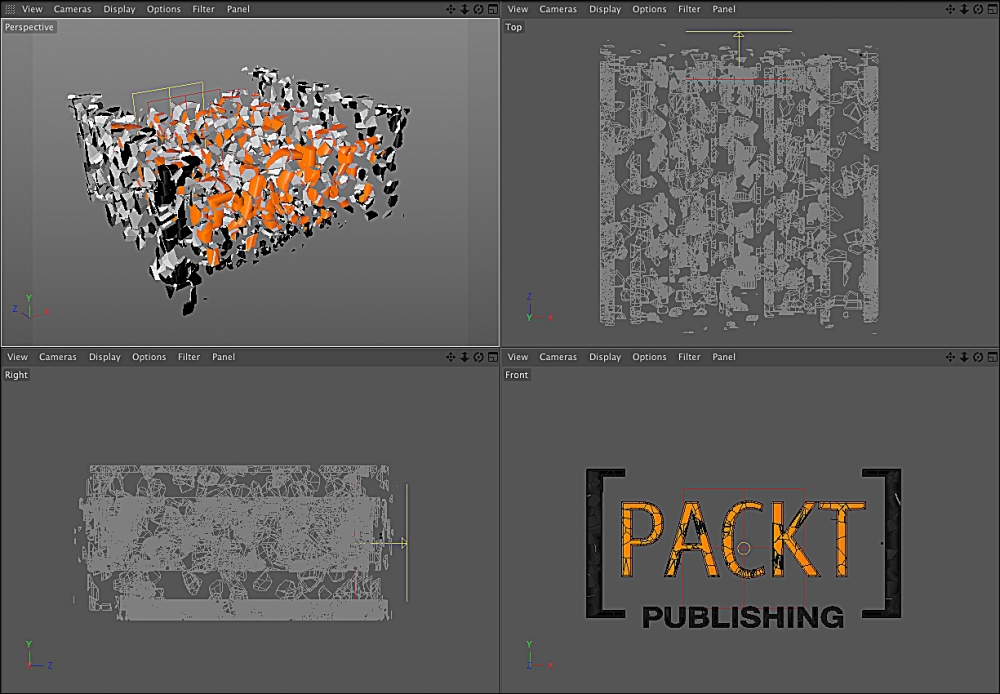
Task: Click the rotate icon in Top viewport
Action: pos(978,9)
